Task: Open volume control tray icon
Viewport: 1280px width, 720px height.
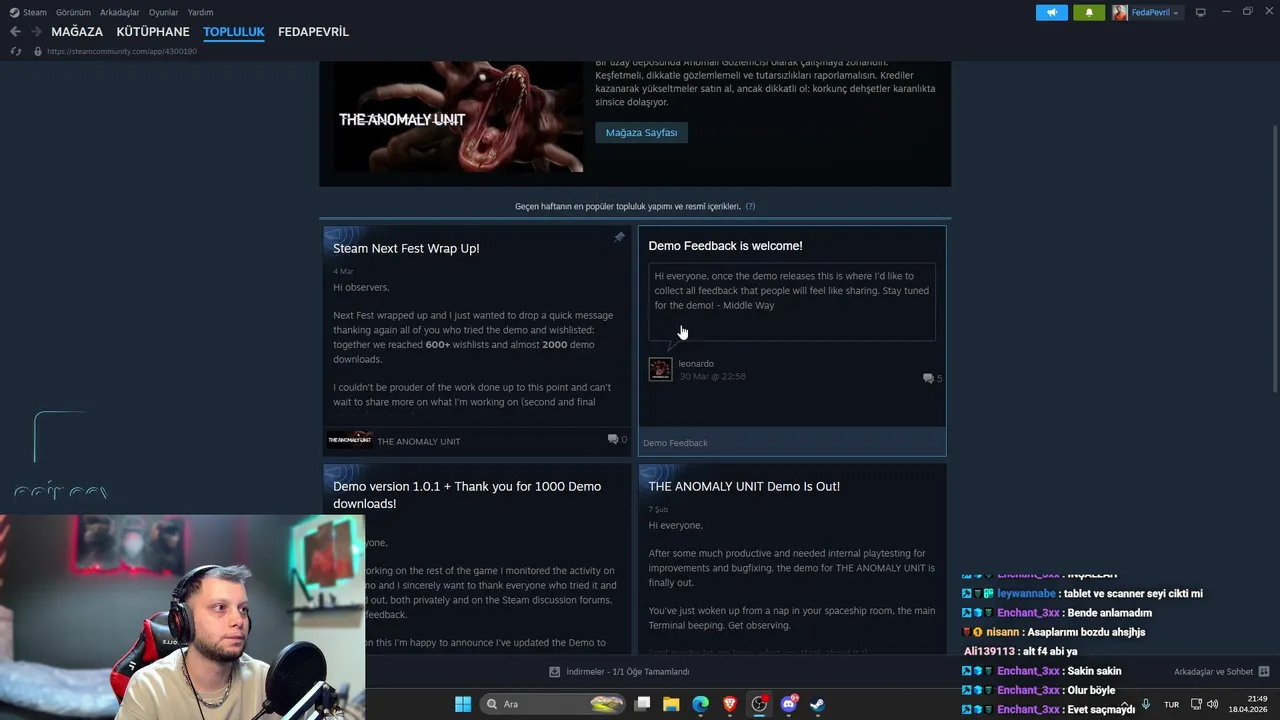Action: point(1213,704)
